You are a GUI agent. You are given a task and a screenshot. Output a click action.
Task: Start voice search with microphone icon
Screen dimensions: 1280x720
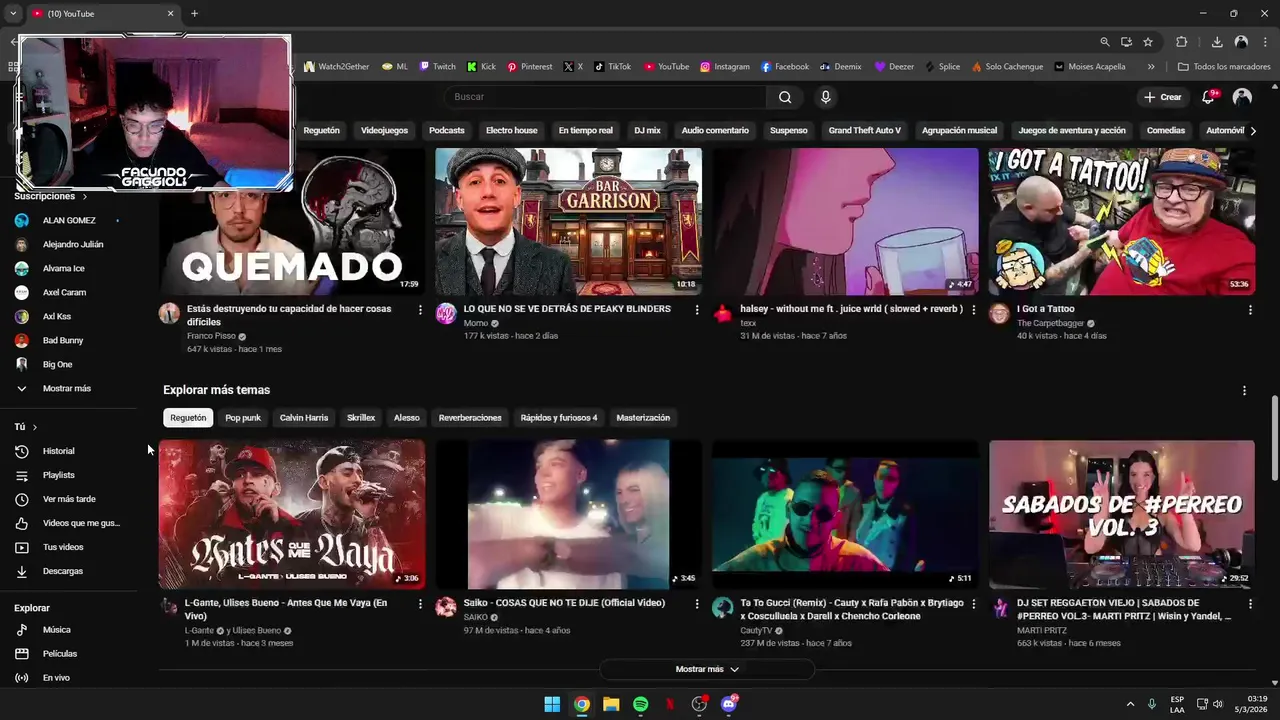[825, 97]
